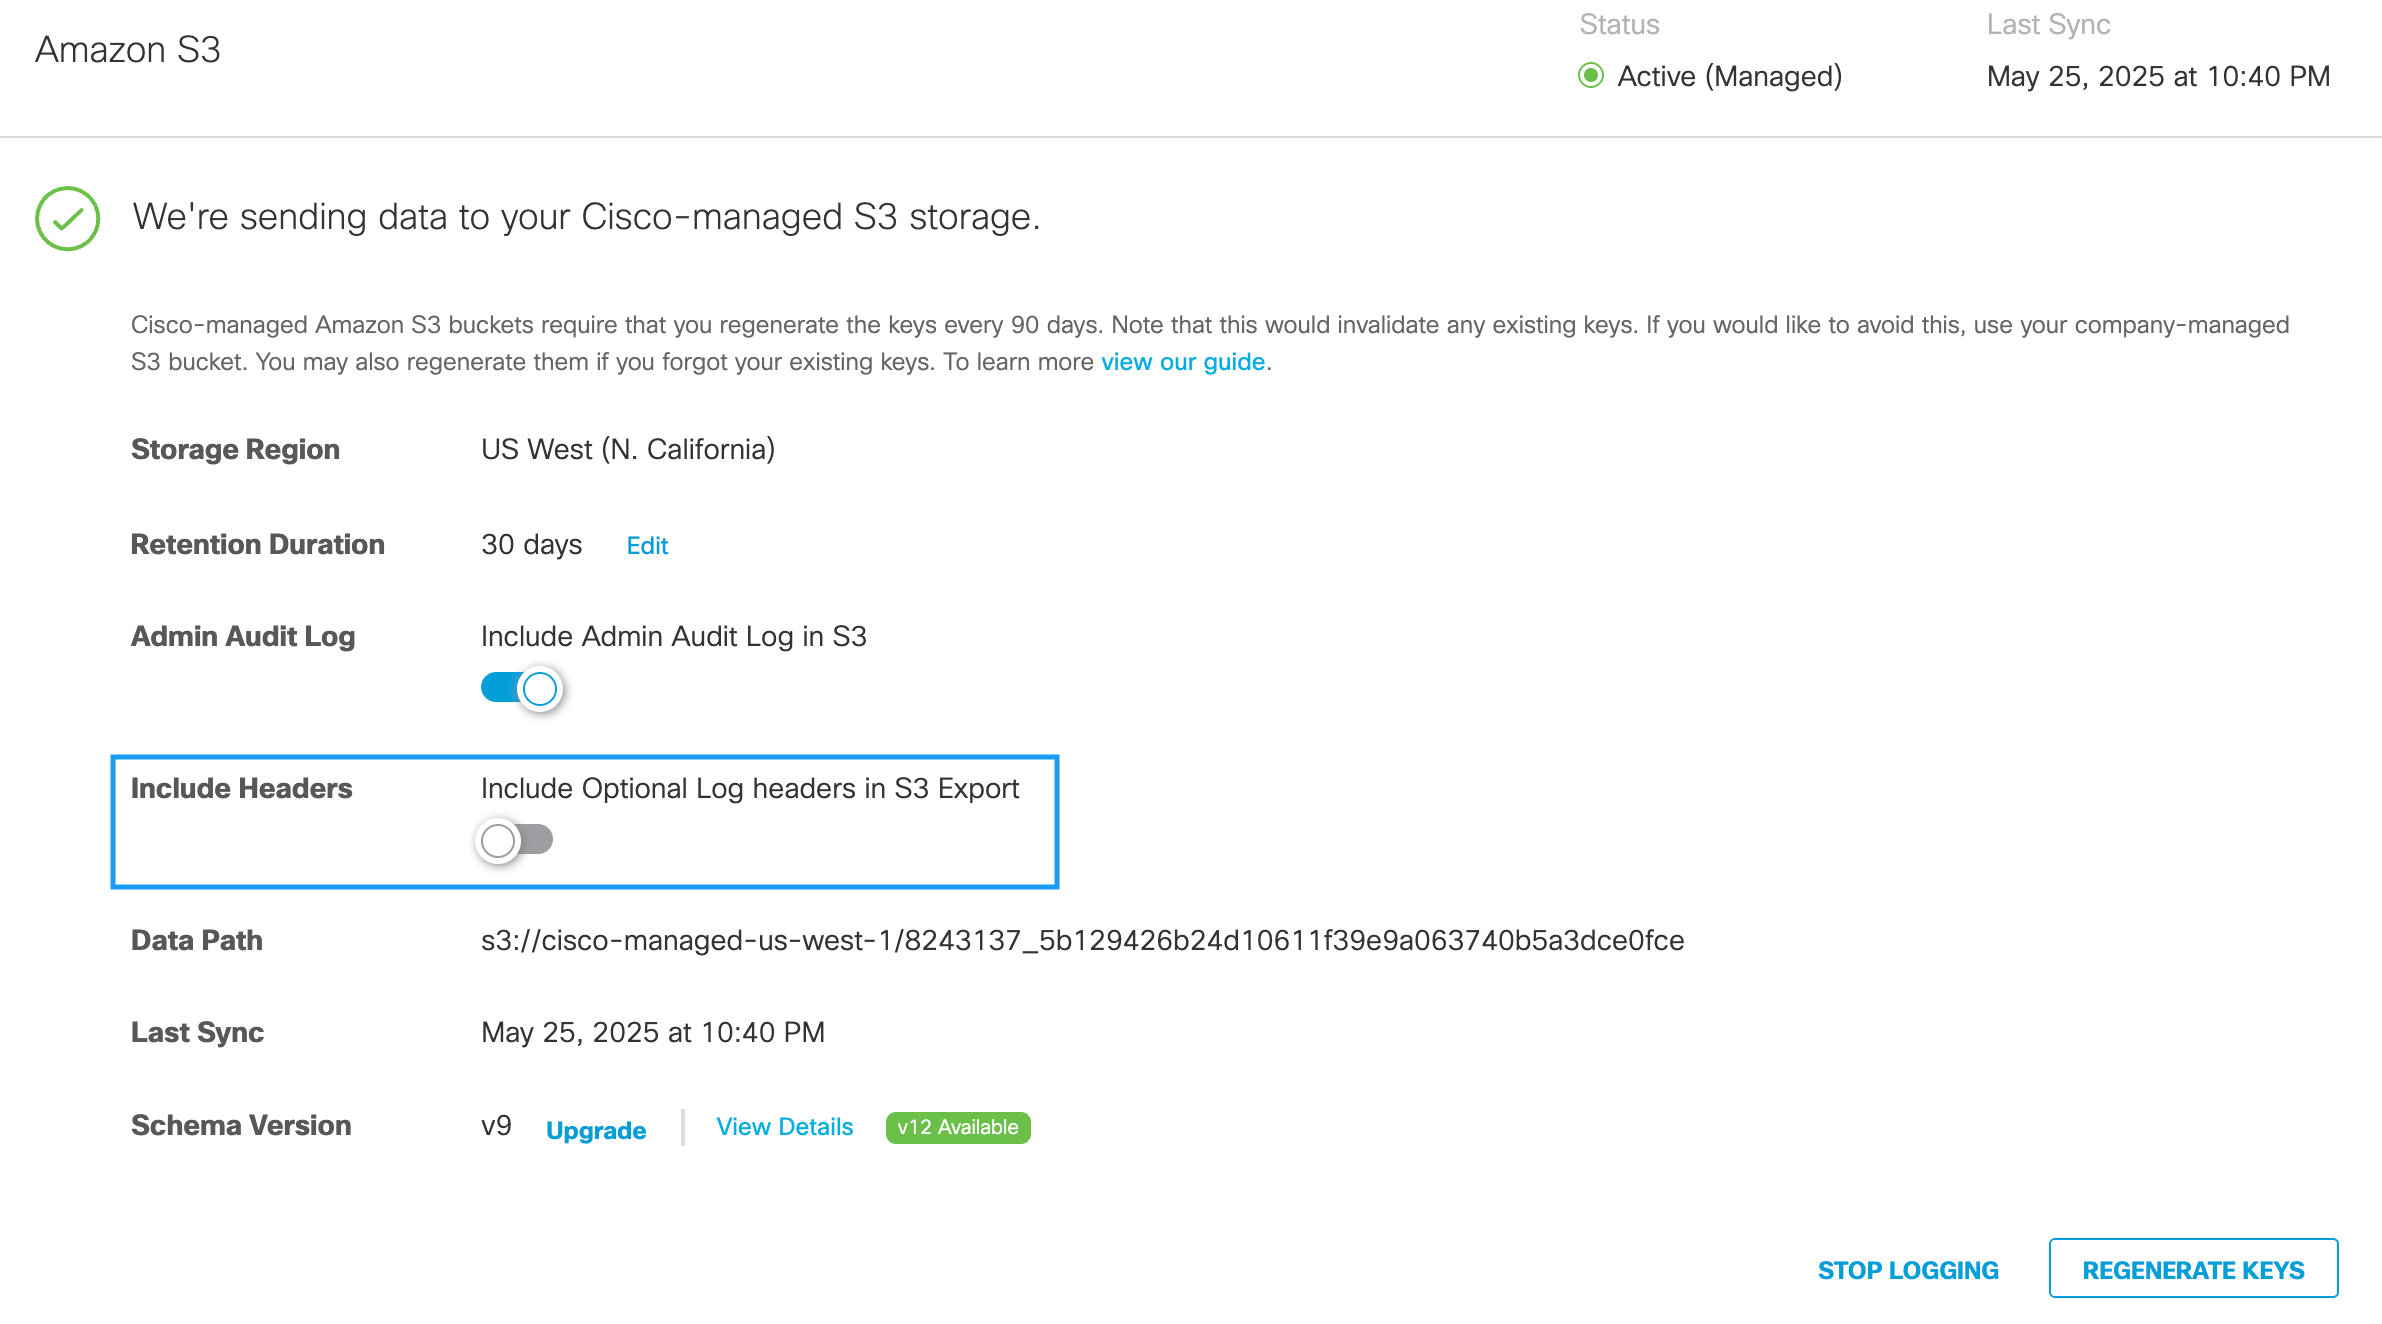2382x1324 pixels.
Task: Click the Active (Managed) status text
Action: 1729,76
